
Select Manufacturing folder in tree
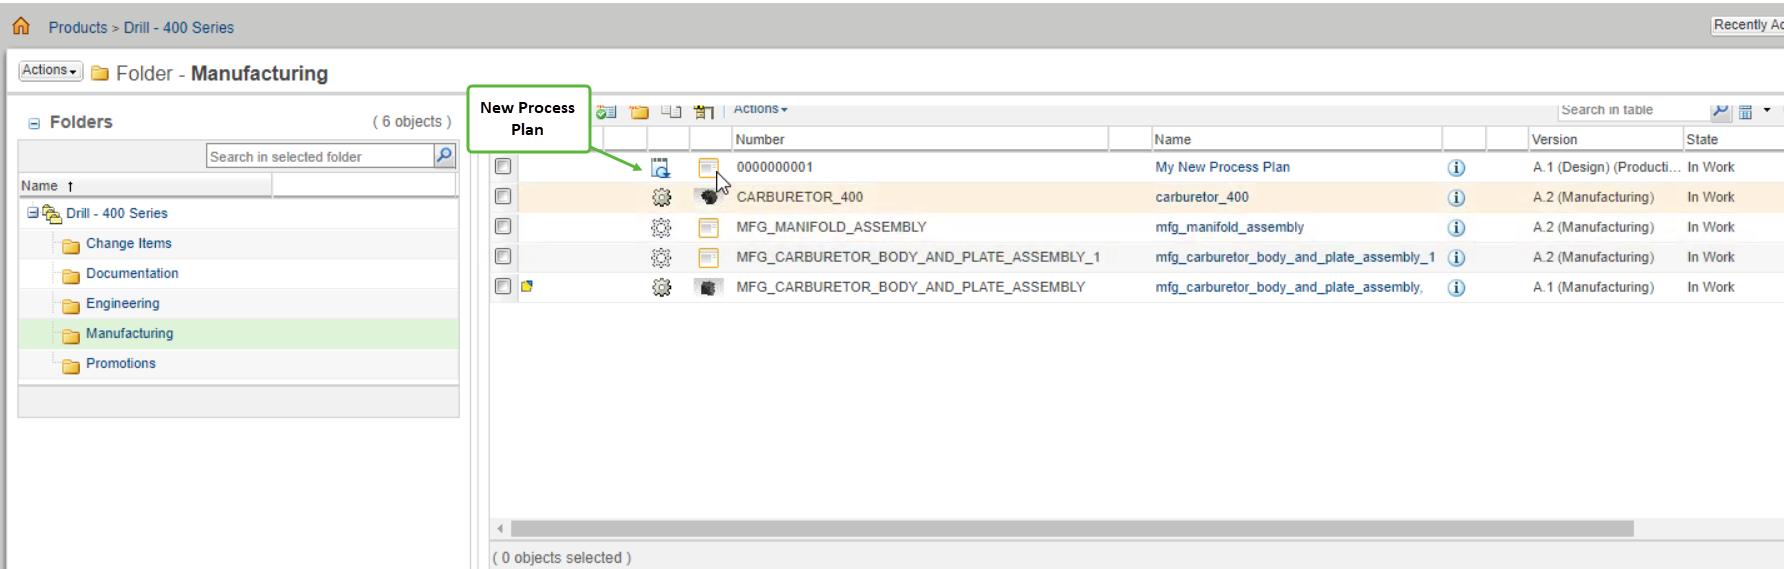129,333
